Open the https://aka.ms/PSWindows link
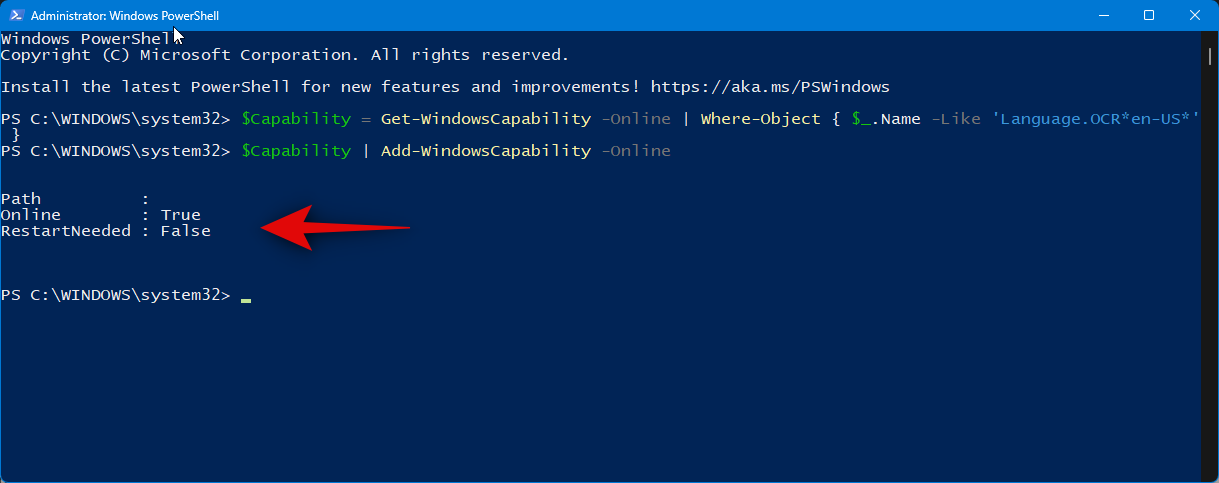The height and width of the screenshot is (483, 1219). [x=770, y=87]
